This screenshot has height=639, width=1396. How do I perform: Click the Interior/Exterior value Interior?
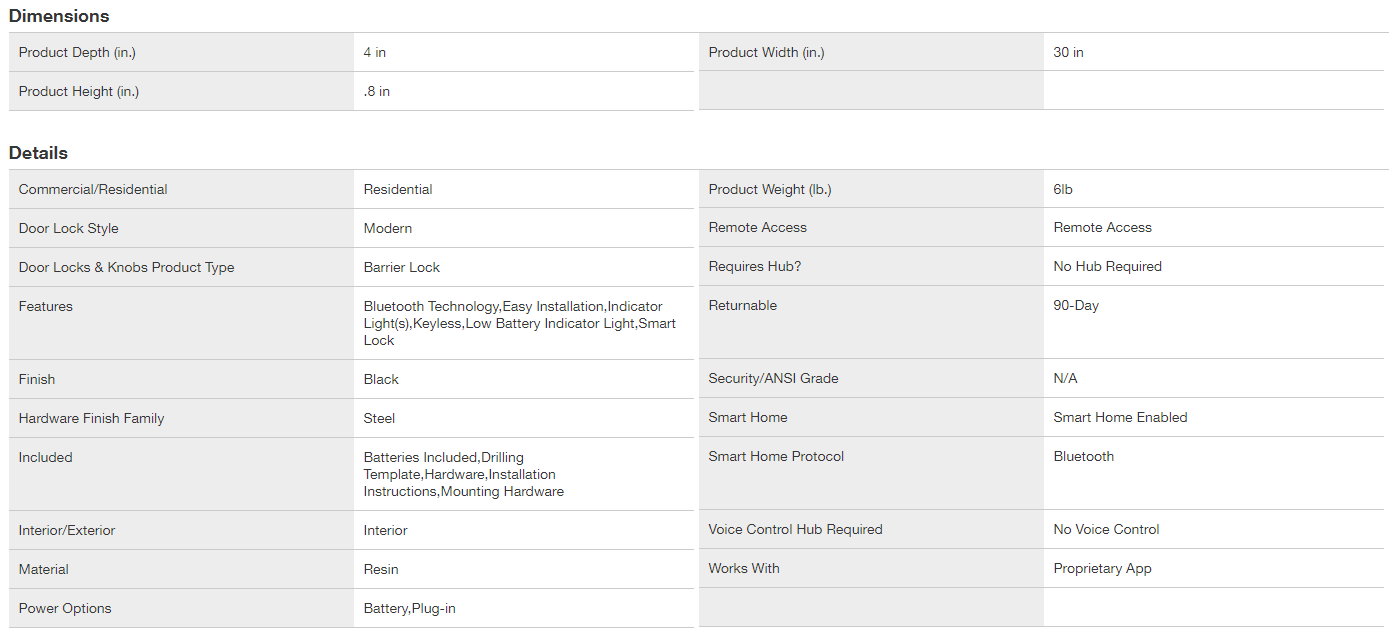pos(386,530)
